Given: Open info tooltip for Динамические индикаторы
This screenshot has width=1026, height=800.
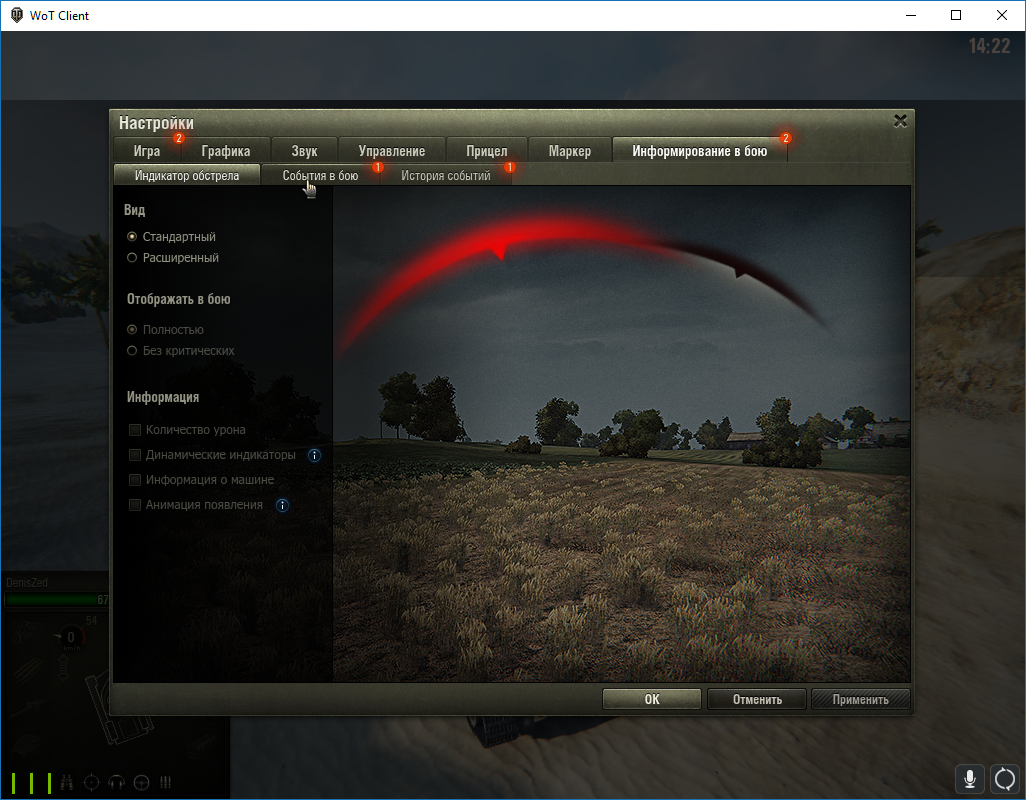Looking at the screenshot, I should coord(314,455).
